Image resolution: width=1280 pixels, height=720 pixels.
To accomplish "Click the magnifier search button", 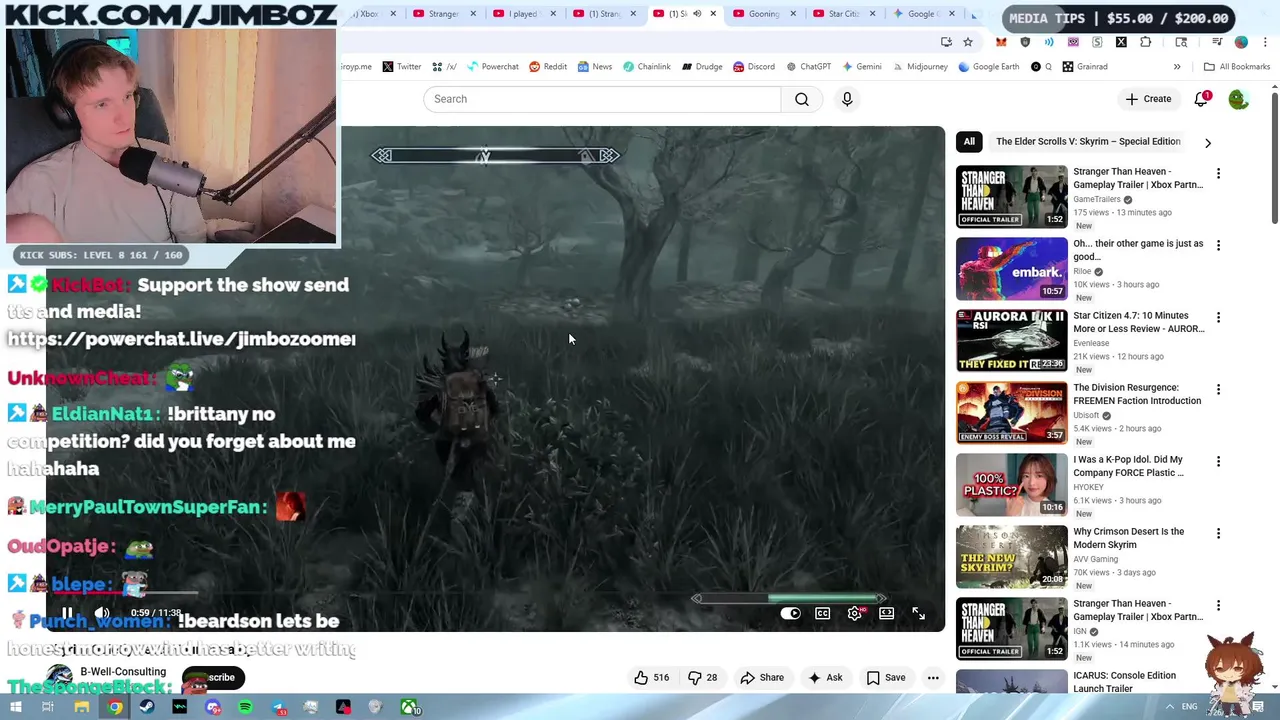I will [802, 99].
